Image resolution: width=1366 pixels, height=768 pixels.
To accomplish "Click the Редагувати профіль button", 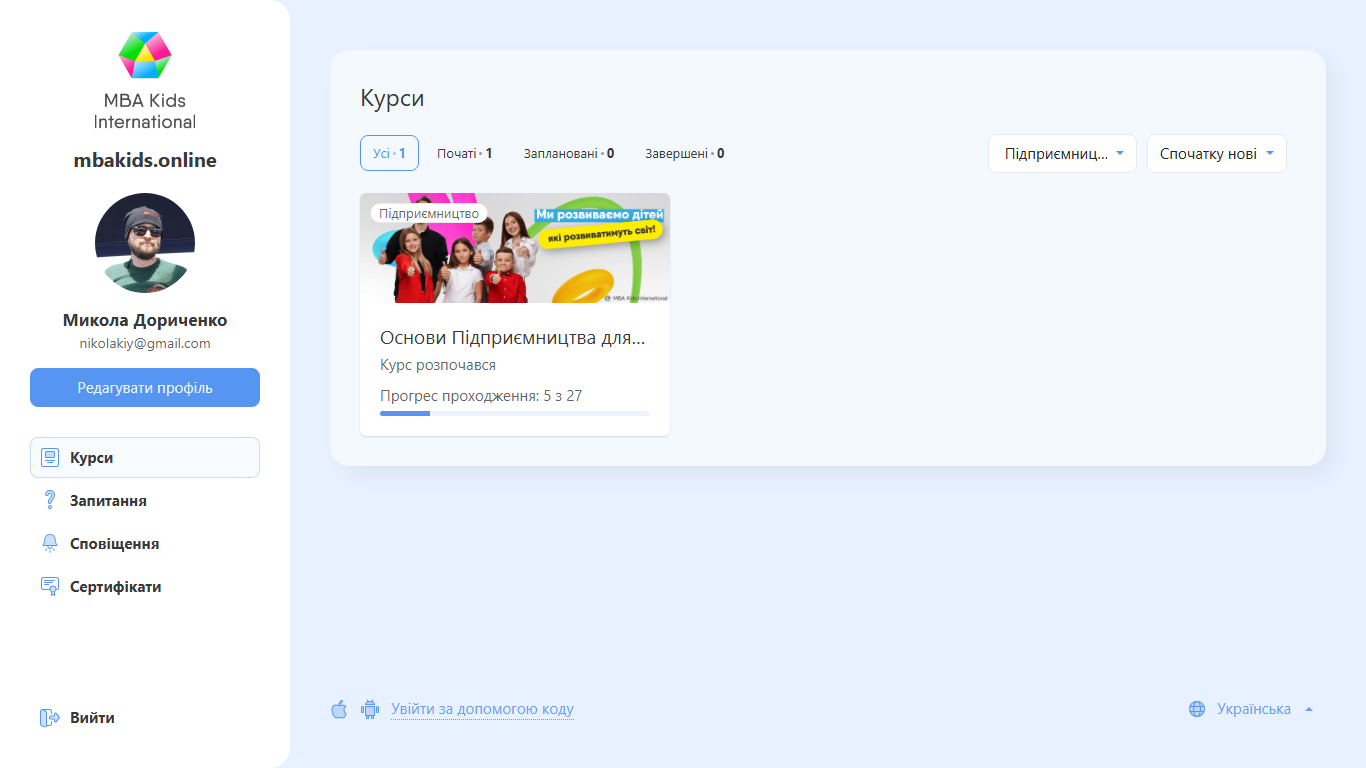I will tap(145, 388).
